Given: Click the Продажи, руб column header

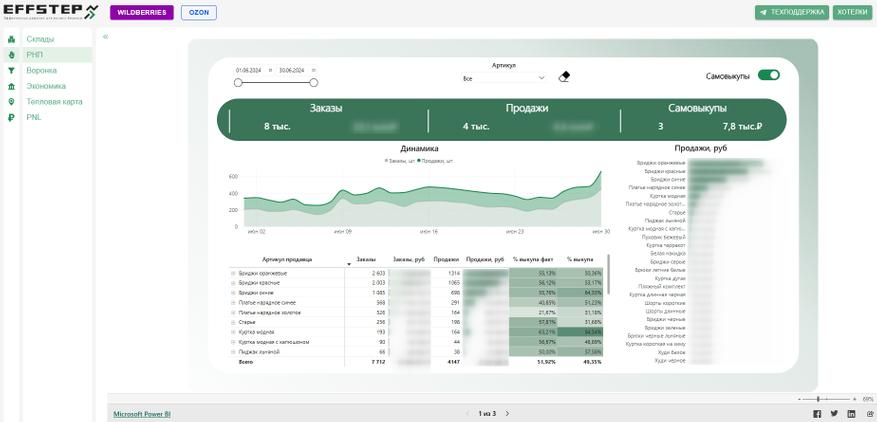Looking at the screenshot, I should 485,260.
